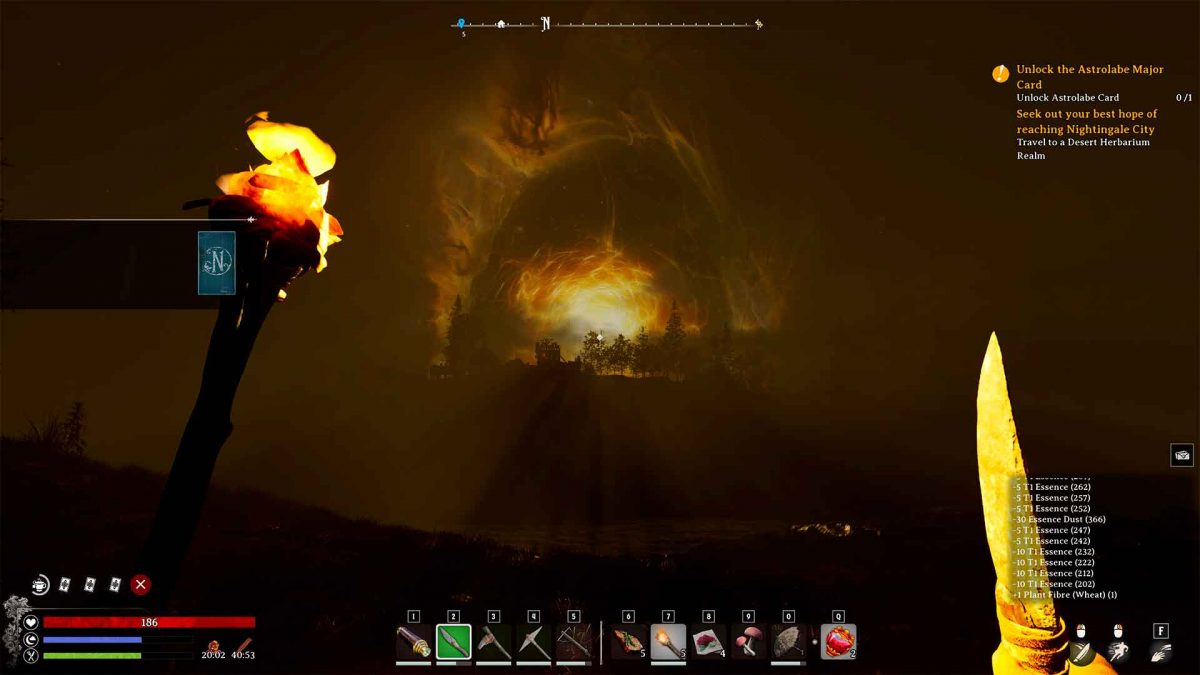Image resolution: width=1200 pixels, height=675 pixels.
Task: Open the mail envelope notification icon
Action: point(1181,455)
